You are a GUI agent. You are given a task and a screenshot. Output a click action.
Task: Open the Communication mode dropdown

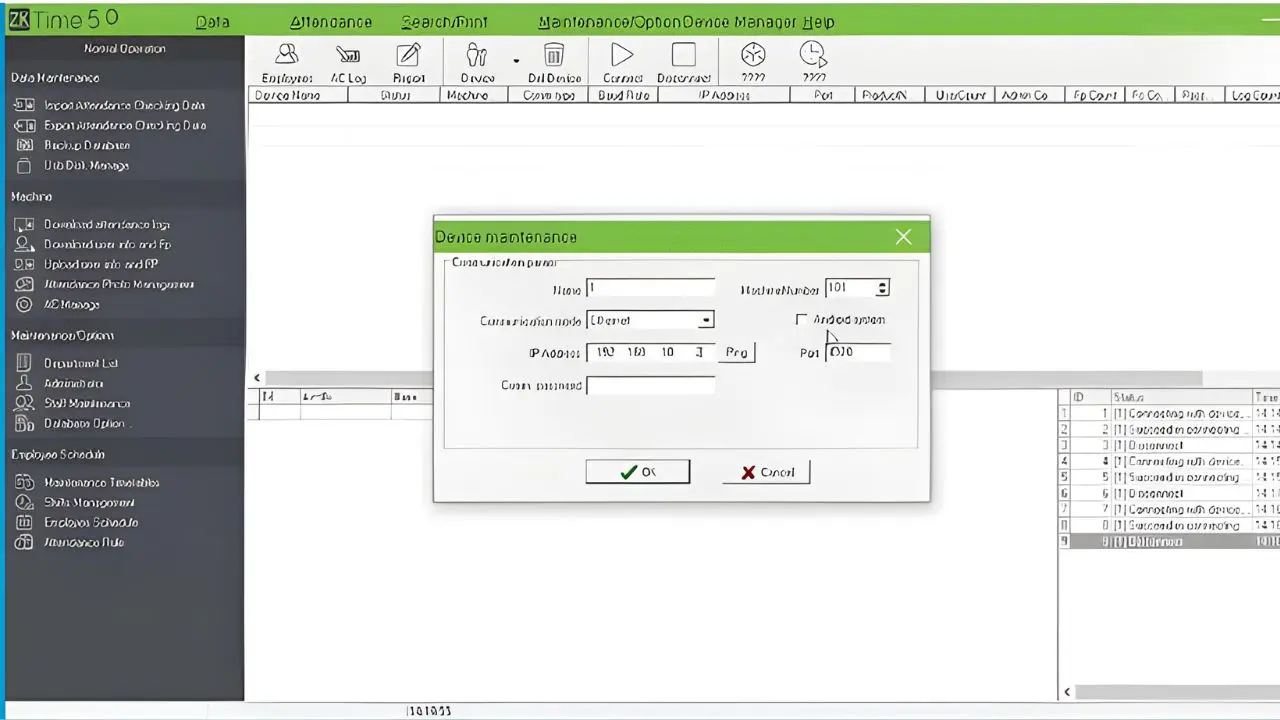tap(705, 320)
